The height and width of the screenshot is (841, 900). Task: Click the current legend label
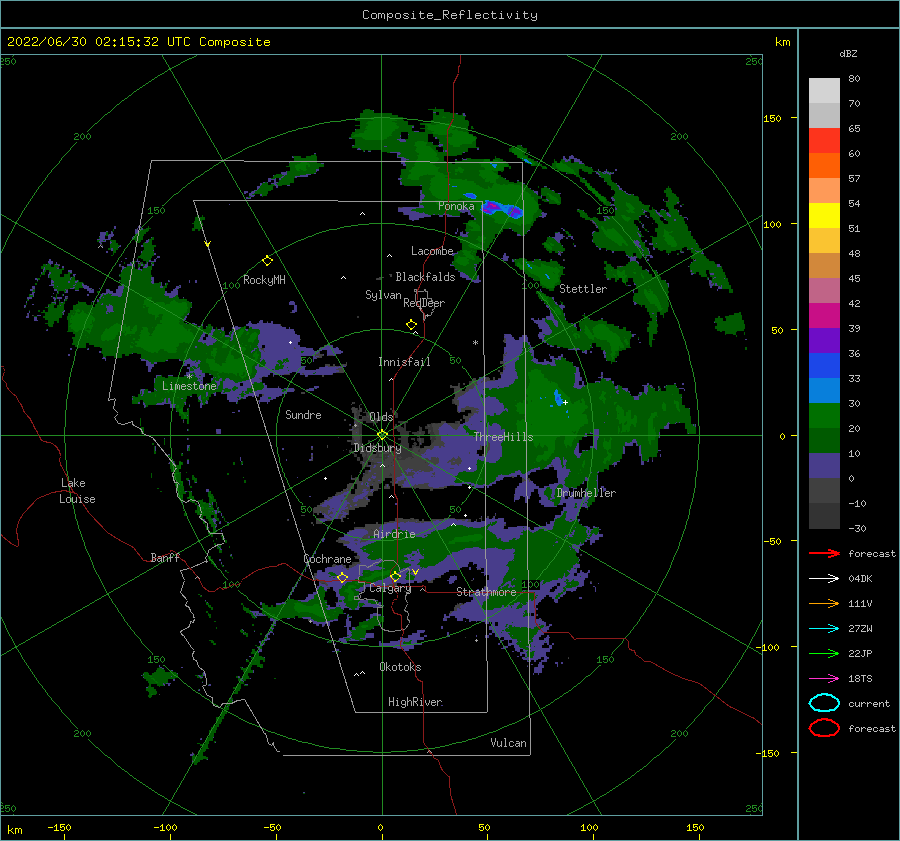[868, 703]
